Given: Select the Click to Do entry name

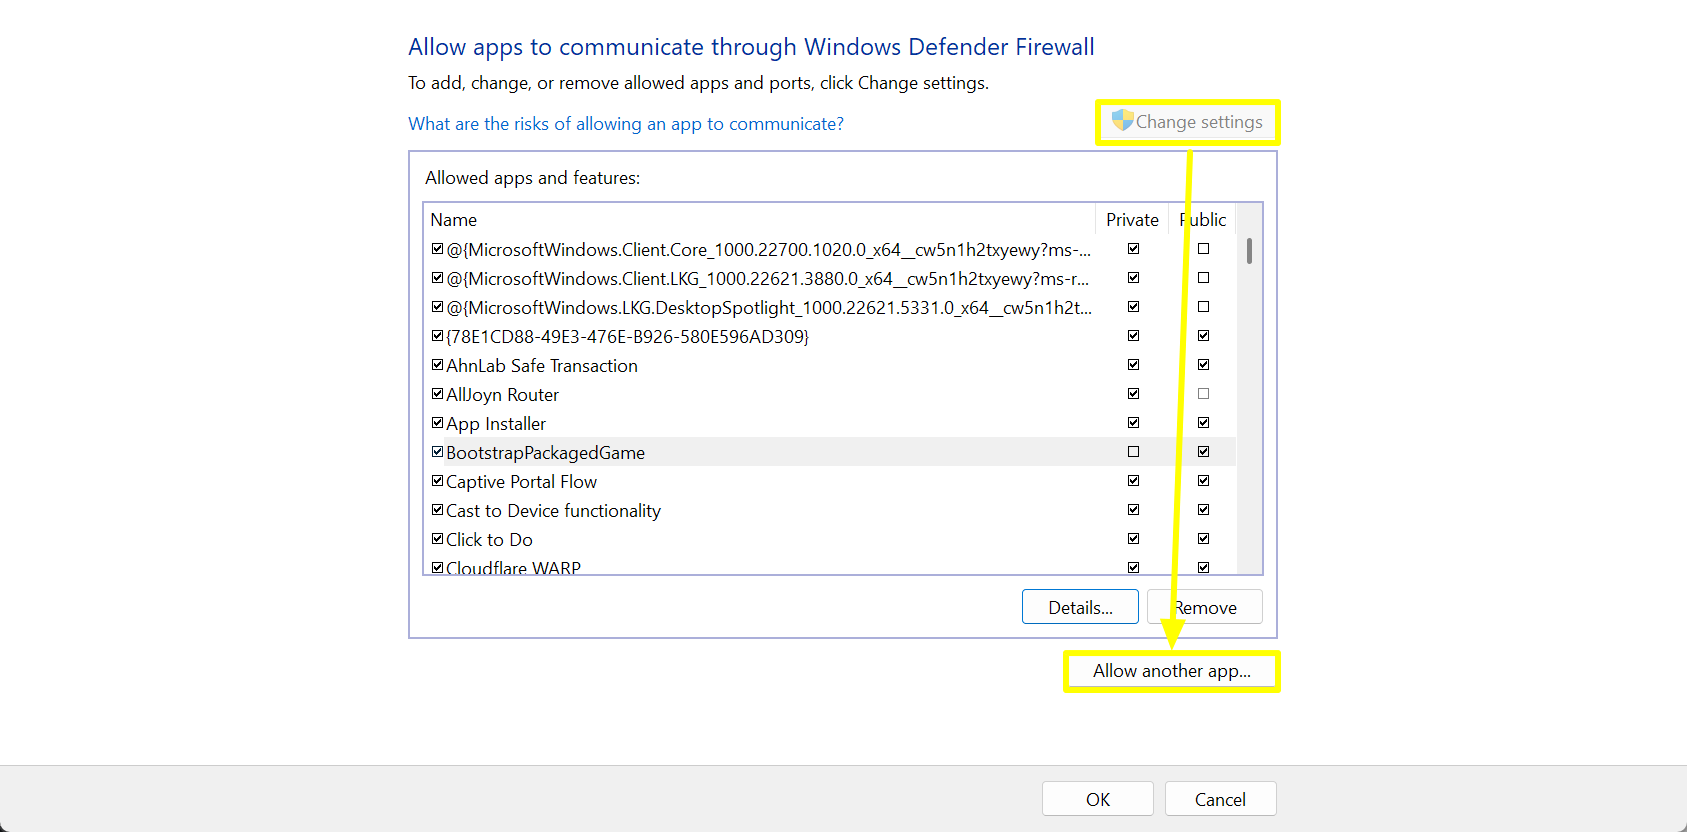Looking at the screenshot, I should pyautogui.click(x=489, y=540).
